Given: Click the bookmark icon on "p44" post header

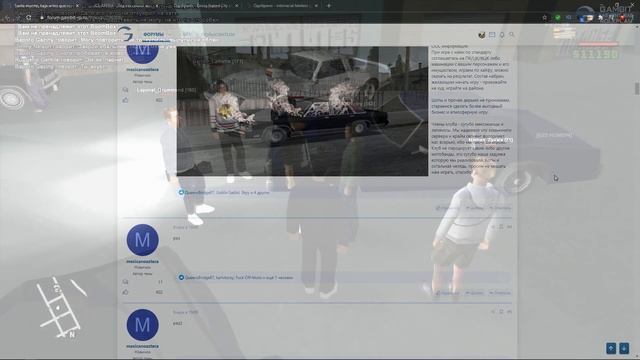Looking at the screenshot, I should pos(501,227).
